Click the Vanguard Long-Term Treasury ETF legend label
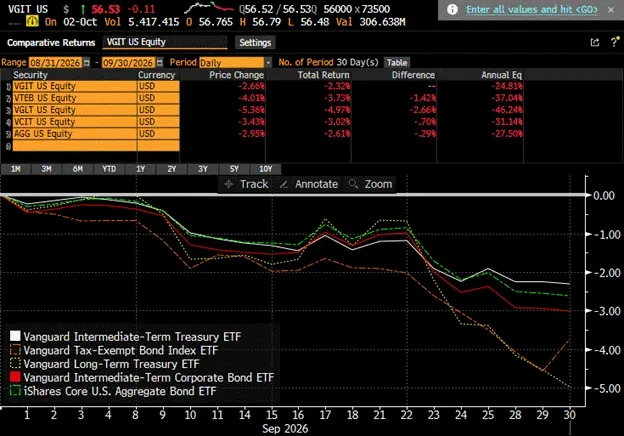Viewport: 624px width, 436px height. (111, 364)
